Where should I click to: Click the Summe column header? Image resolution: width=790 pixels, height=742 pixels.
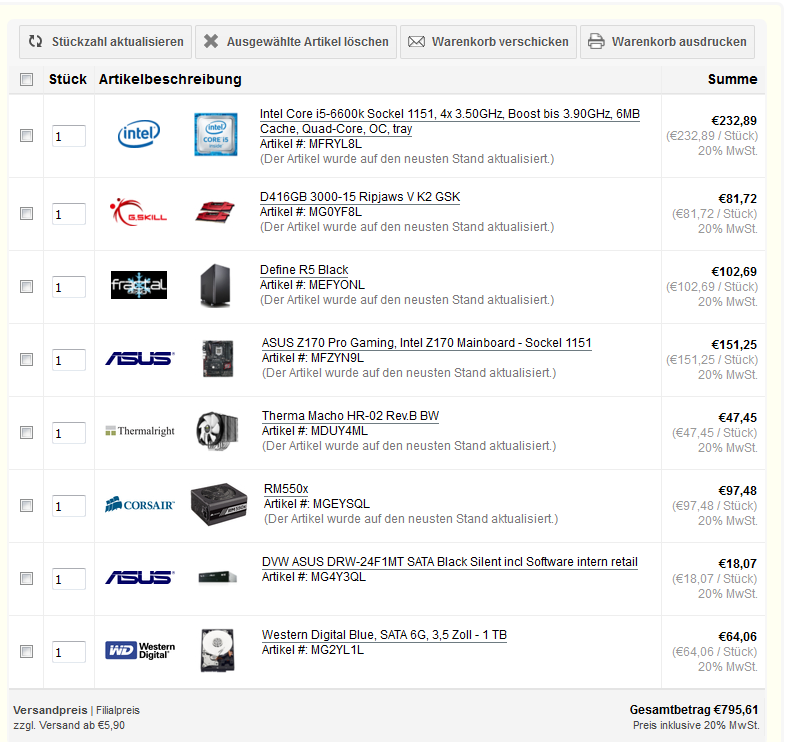[x=732, y=80]
